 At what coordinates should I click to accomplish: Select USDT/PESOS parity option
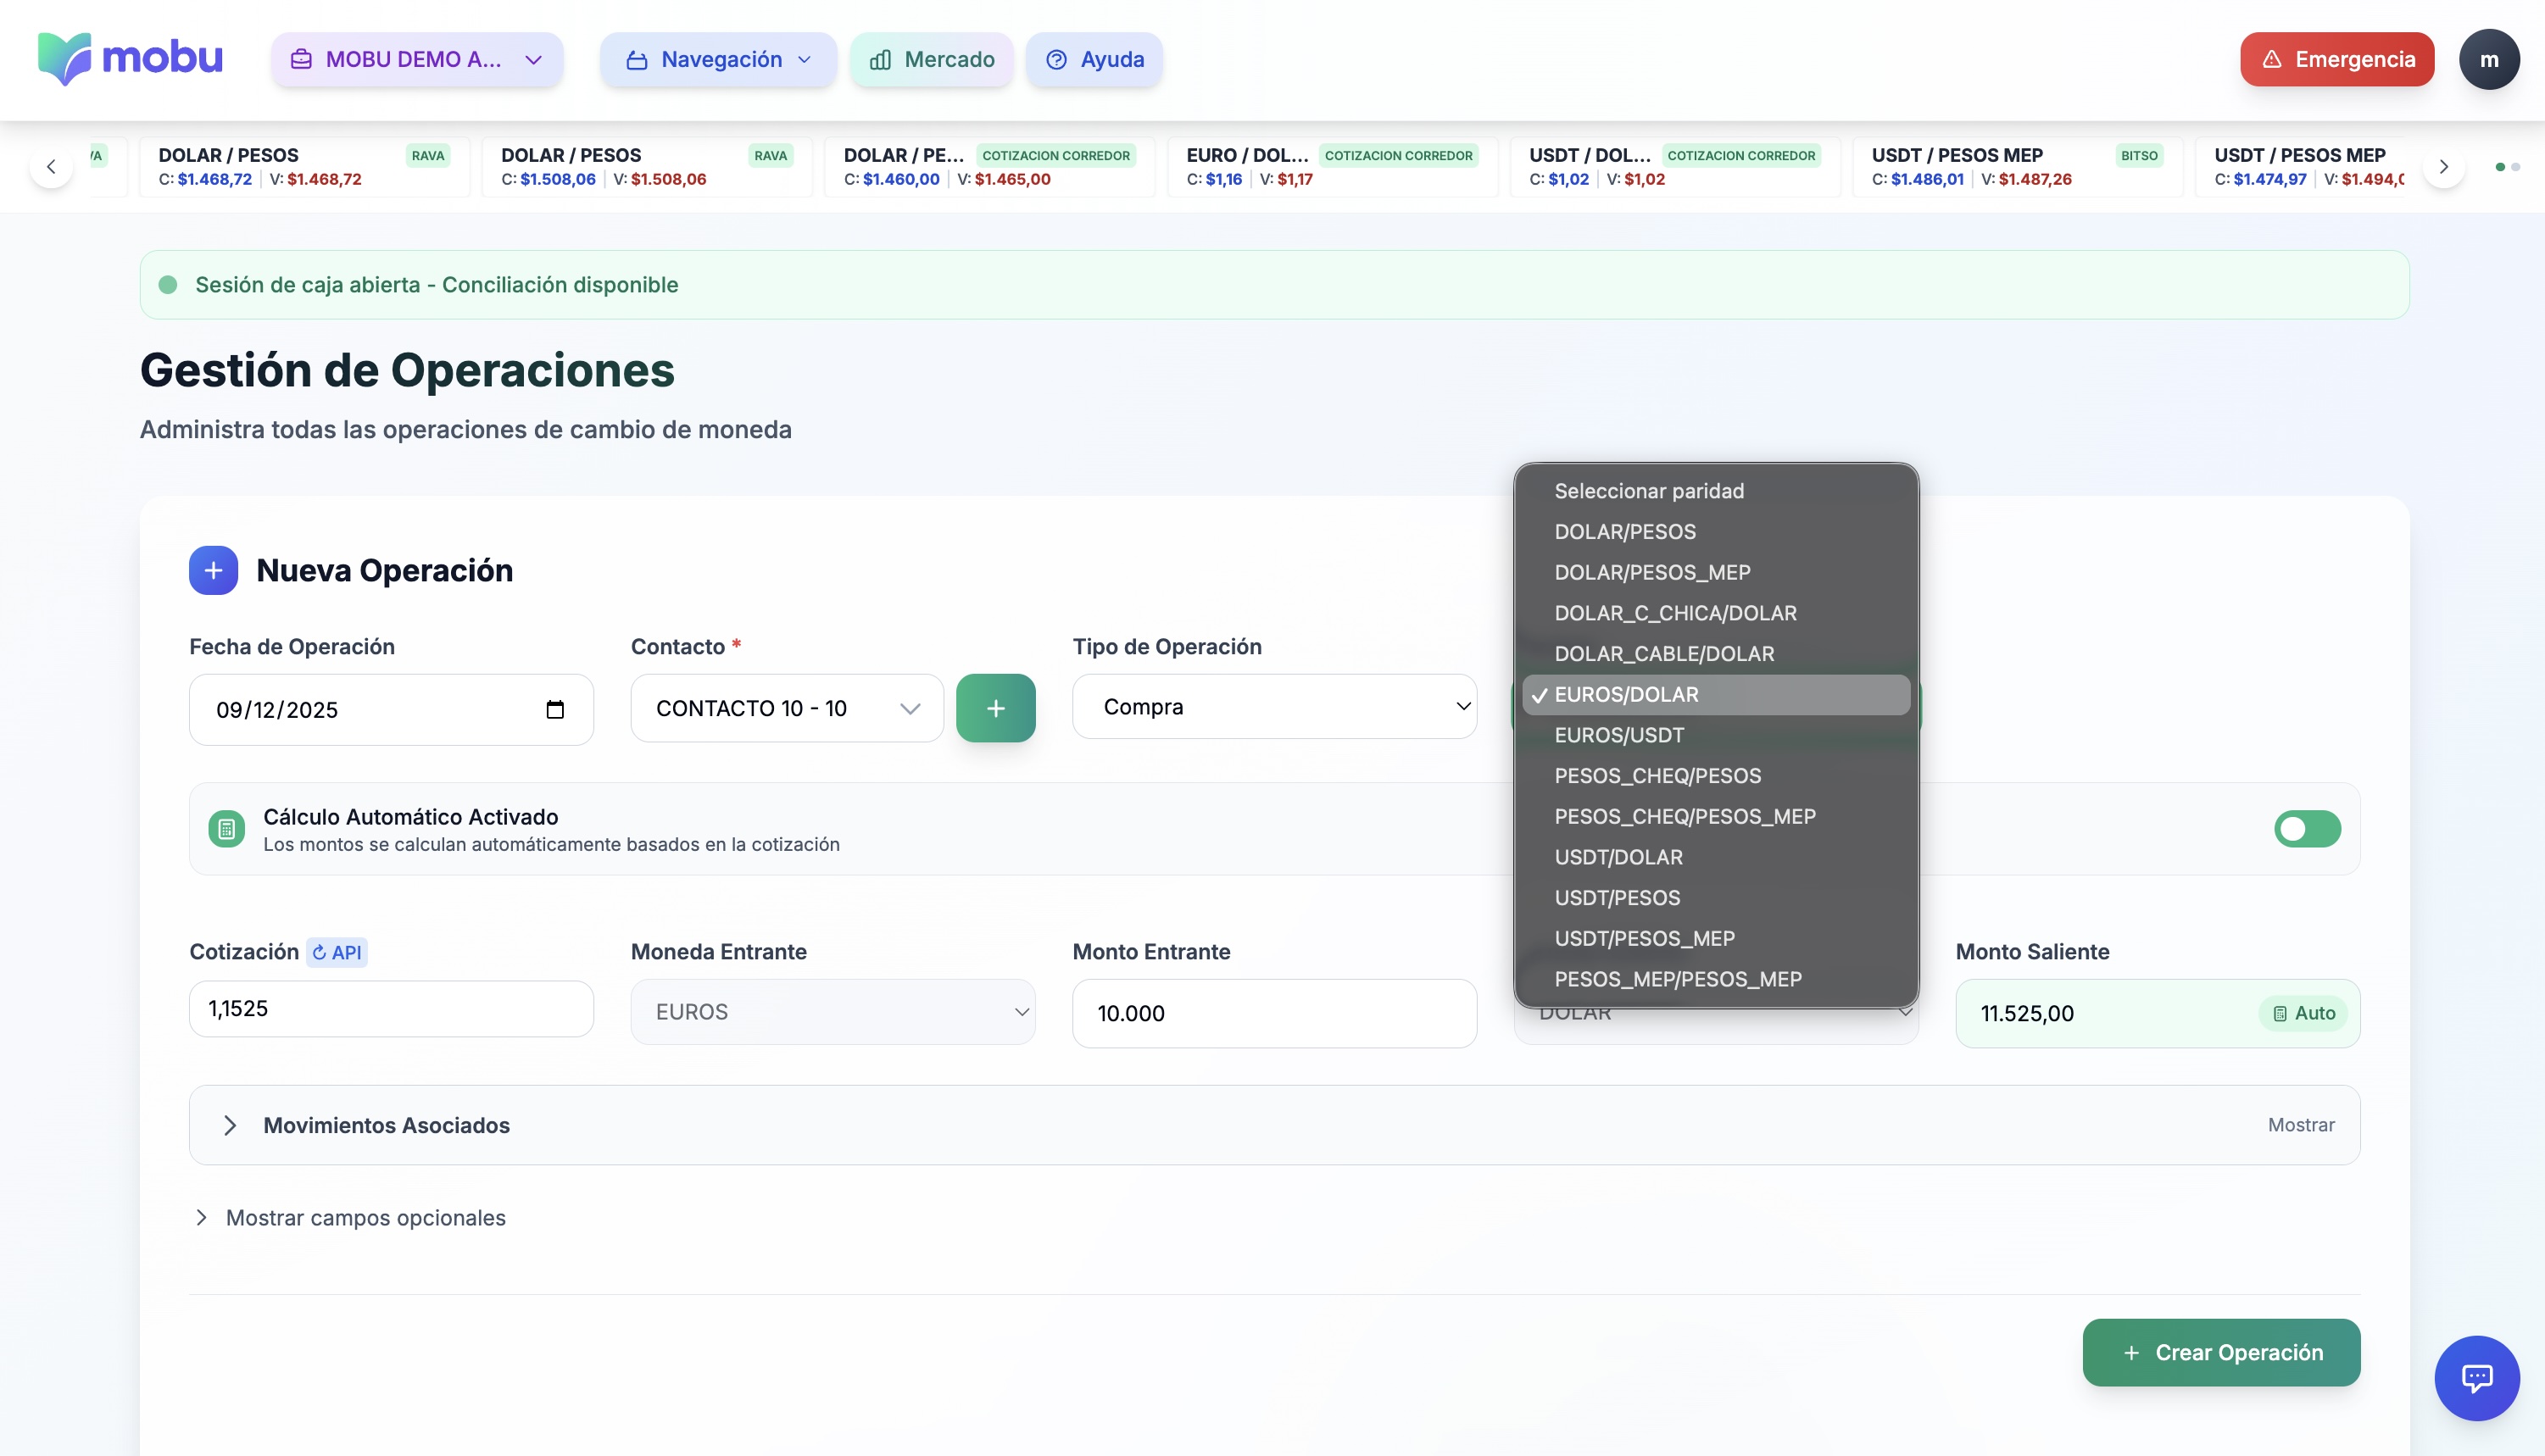click(x=1617, y=898)
